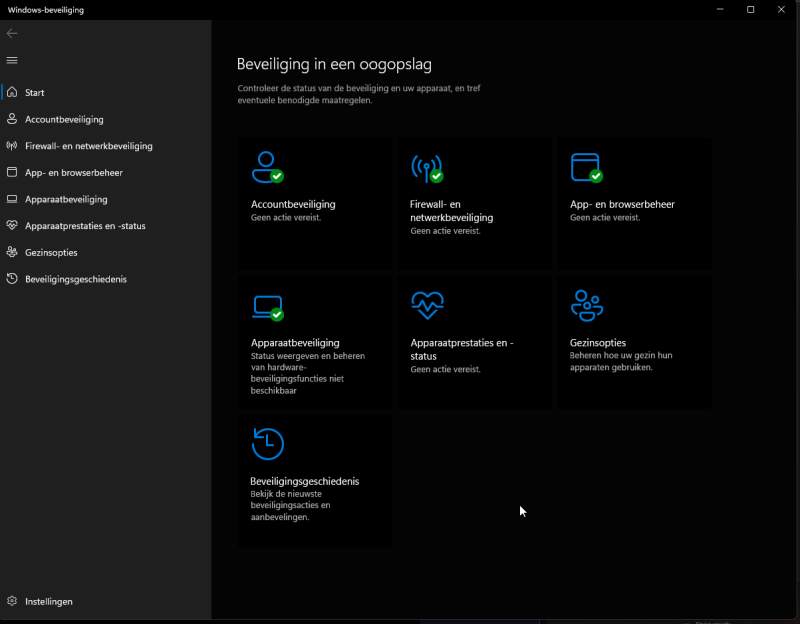
Task: Open Firewall- en netwerkbeveiliging in sidebar
Action: click(88, 146)
